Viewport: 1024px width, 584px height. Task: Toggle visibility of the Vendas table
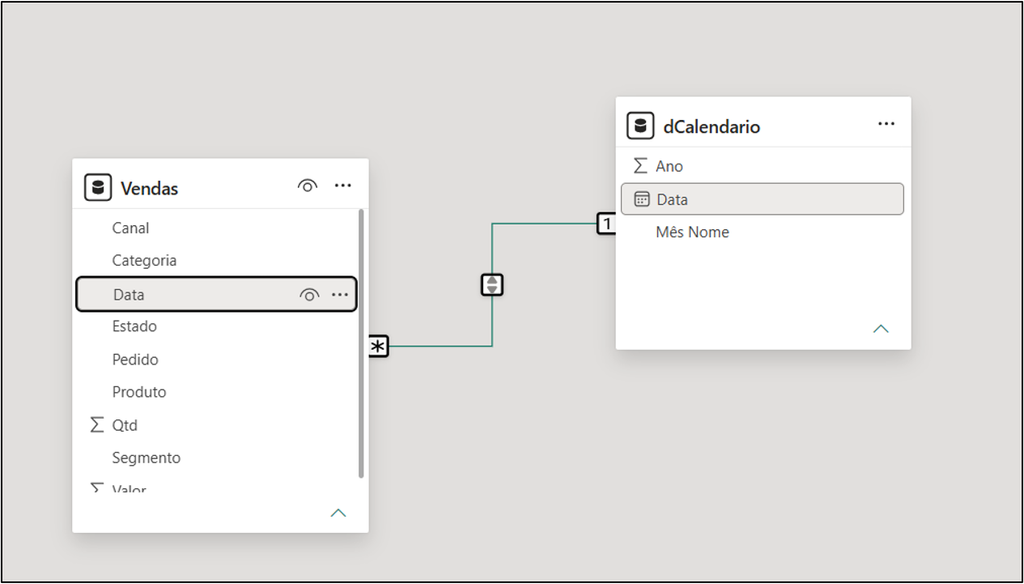307,186
